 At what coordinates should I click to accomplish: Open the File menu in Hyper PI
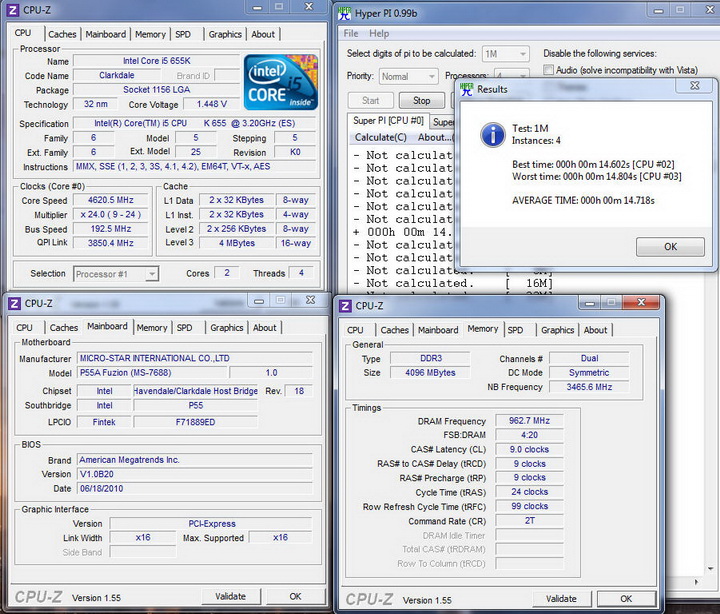(x=350, y=34)
